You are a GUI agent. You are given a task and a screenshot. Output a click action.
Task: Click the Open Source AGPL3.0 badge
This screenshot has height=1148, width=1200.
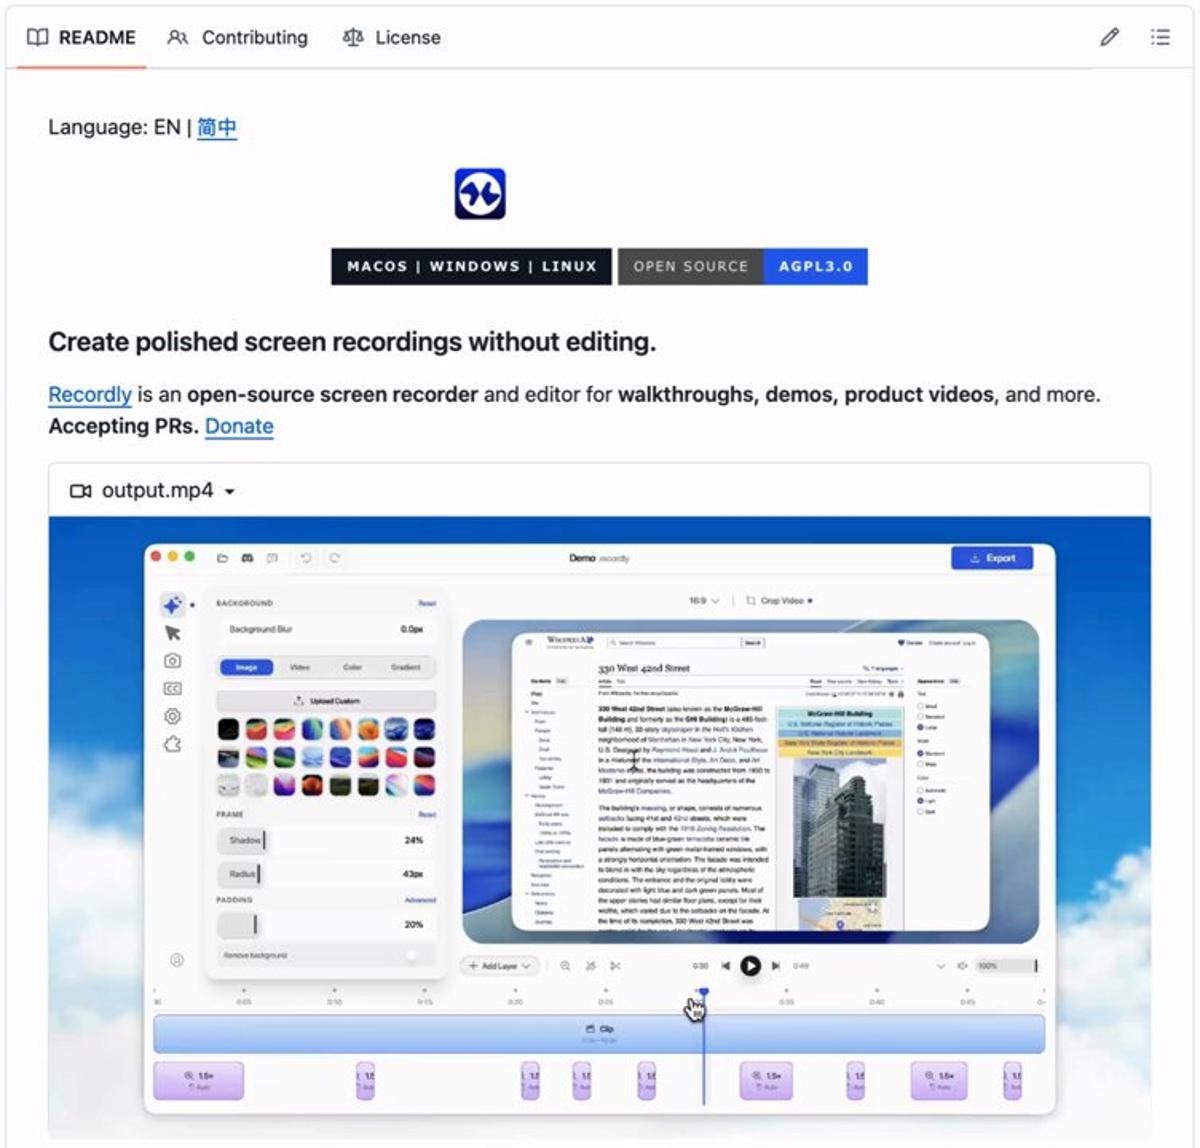[x=743, y=266]
